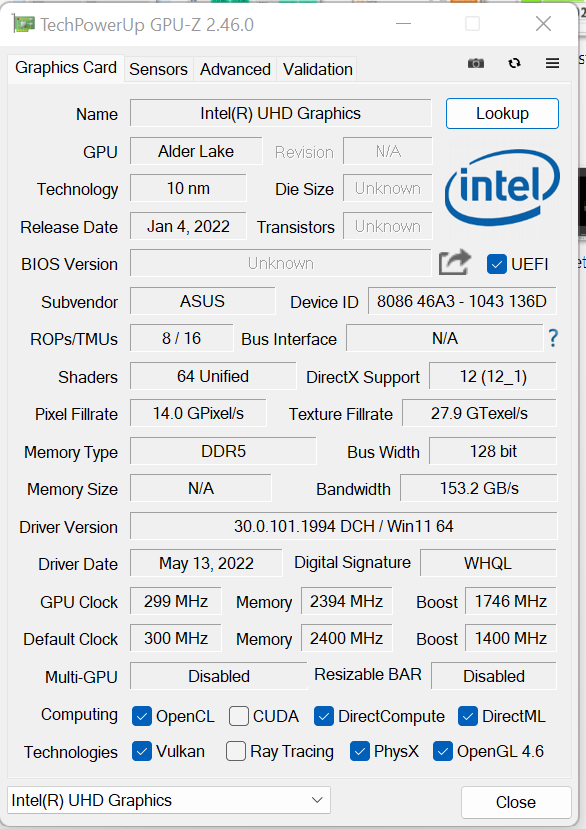586x829 pixels.
Task: Click the Lookup button
Action: 502,113
